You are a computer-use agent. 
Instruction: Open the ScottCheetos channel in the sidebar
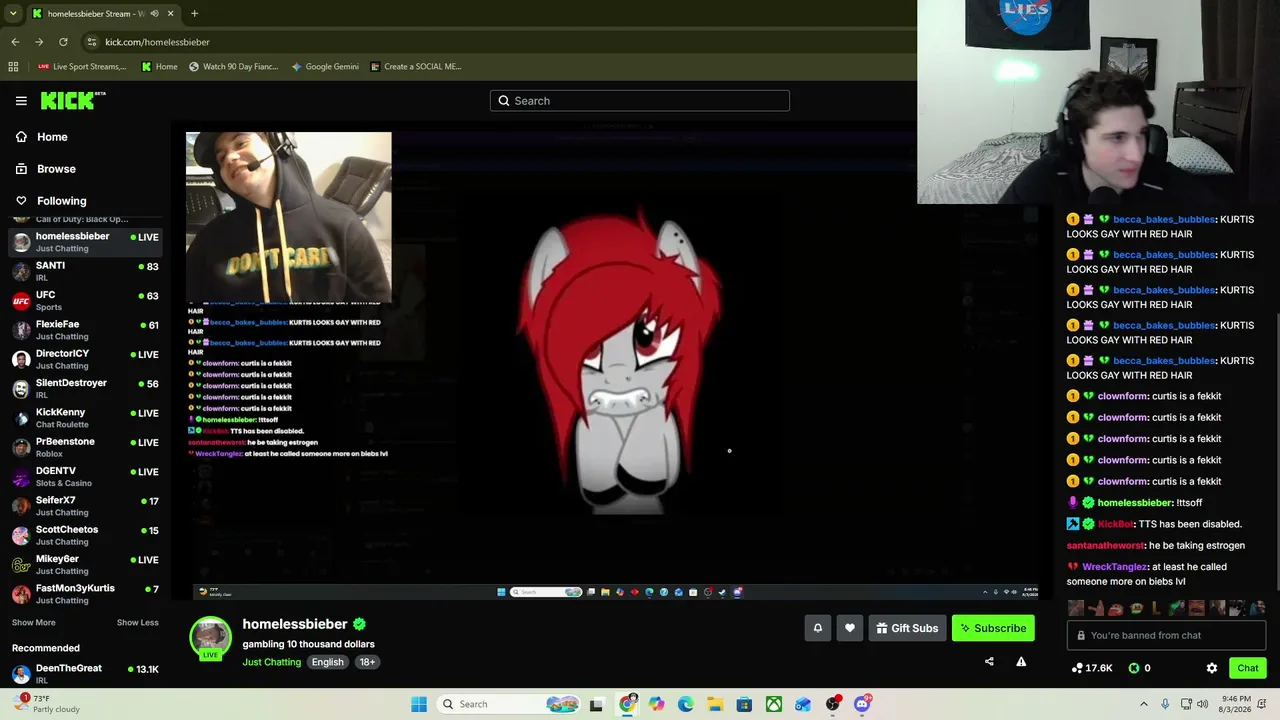(x=85, y=535)
